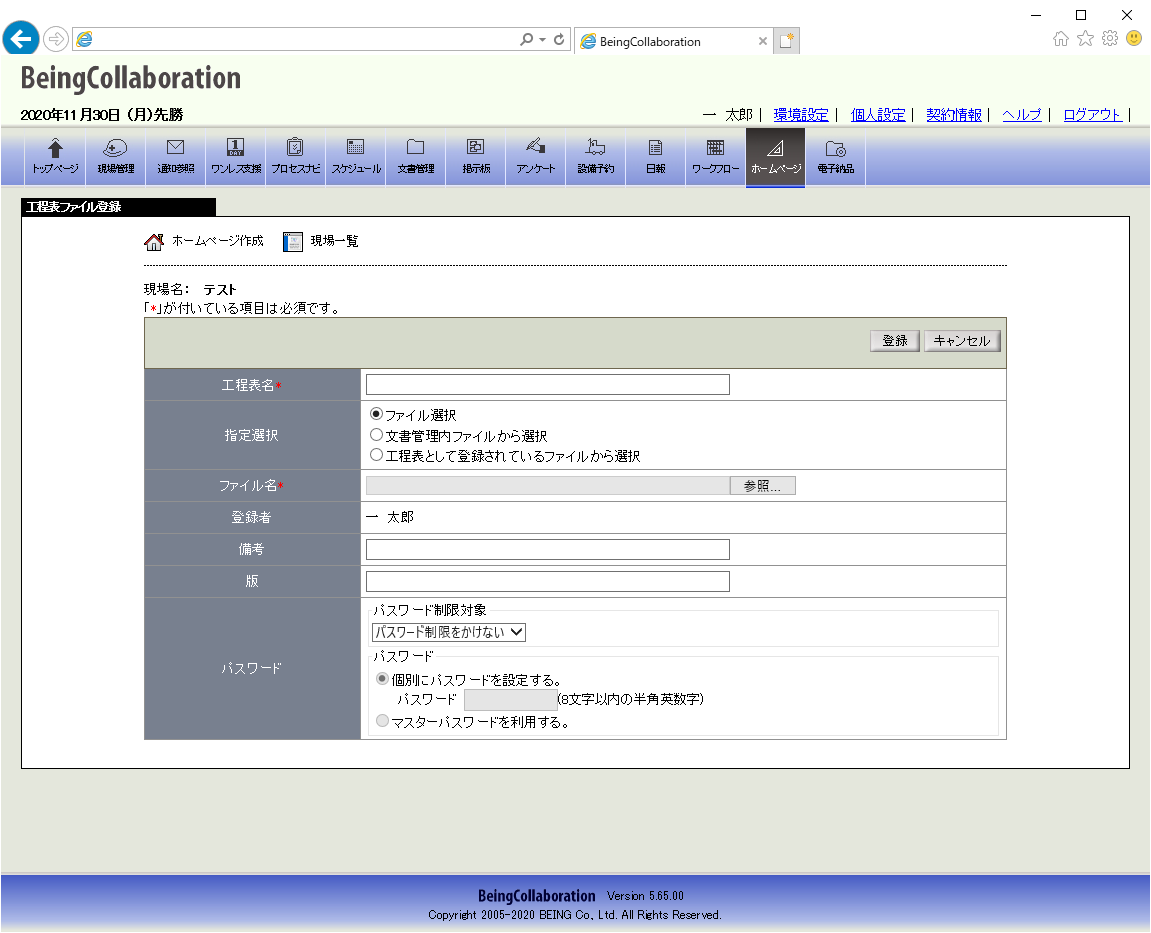The image size is (1151, 933).
Task: Focus the 備考 input field
Action: (x=548, y=549)
